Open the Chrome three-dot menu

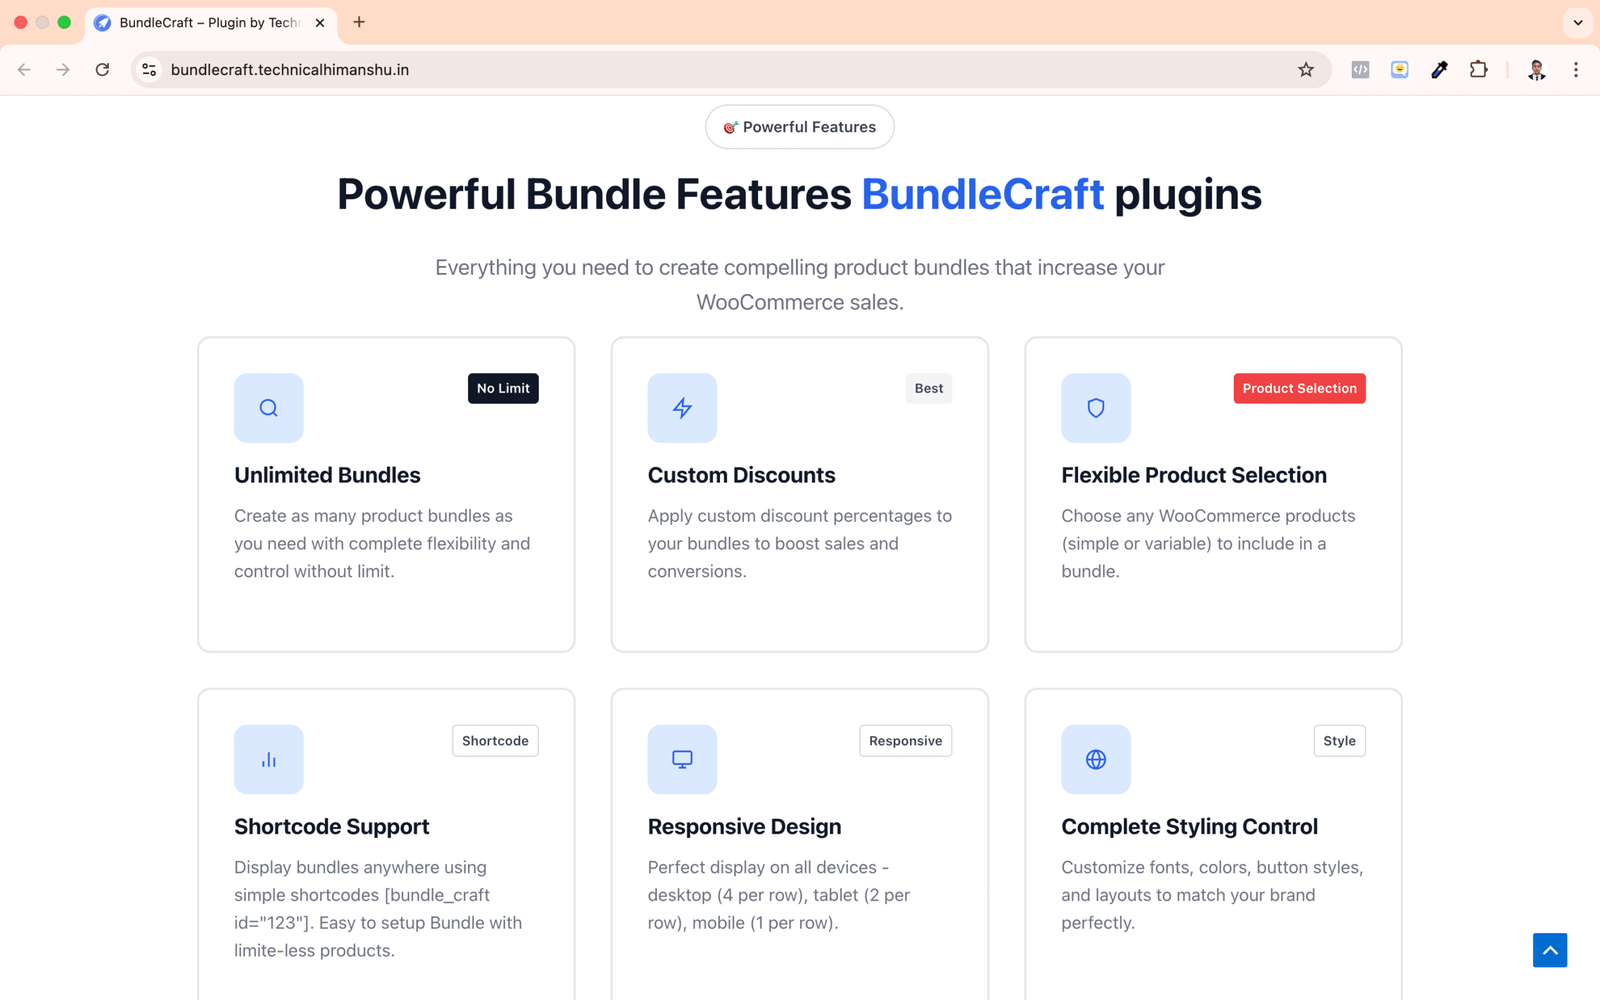click(x=1575, y=70)
